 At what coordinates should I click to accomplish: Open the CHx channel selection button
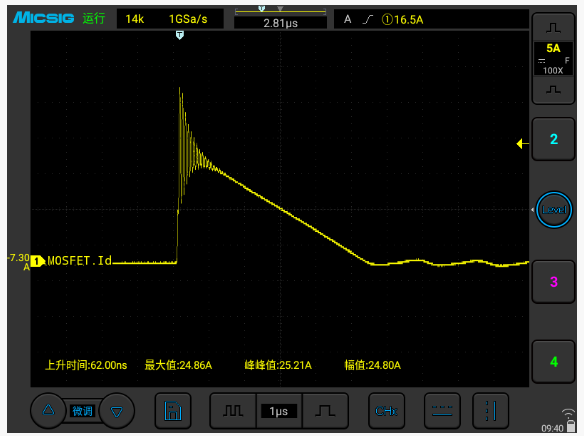pyautogui.click(x=386, y=411)
